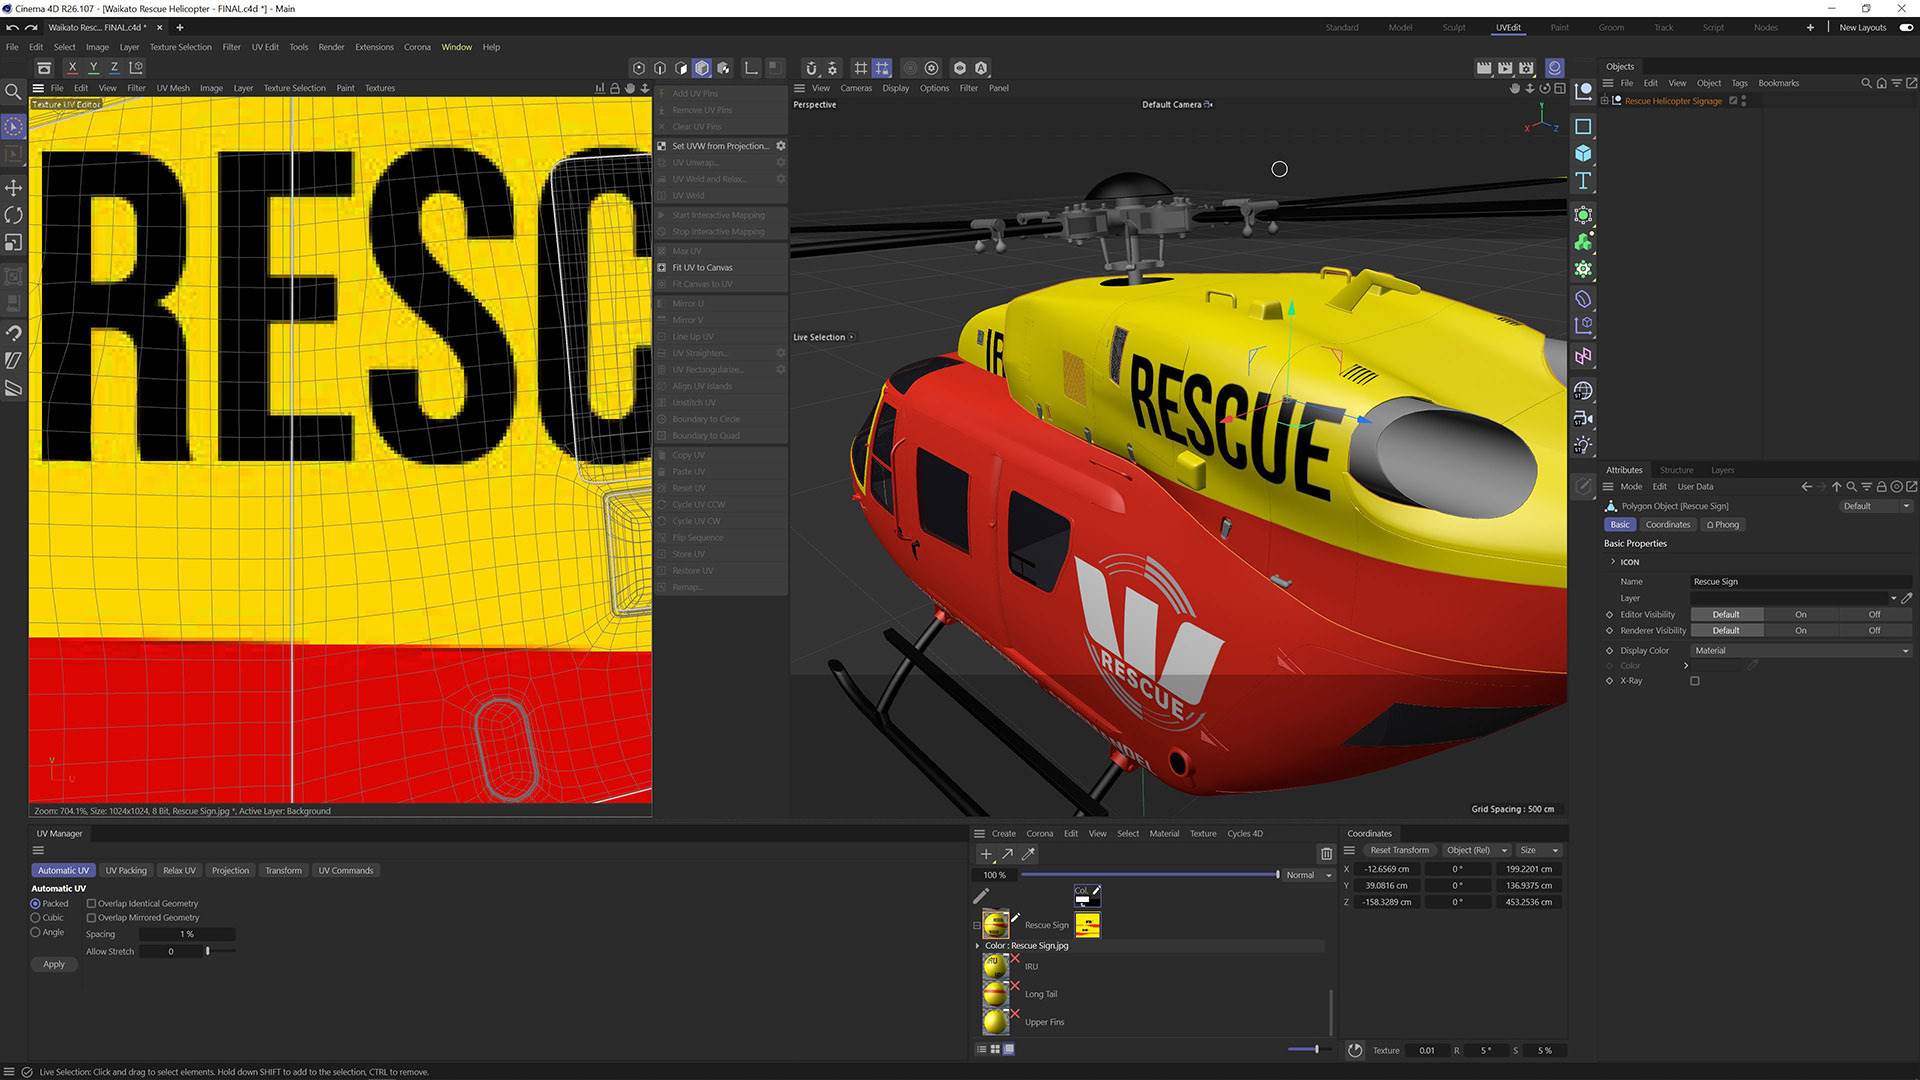
Task: Toggle the New Layouts switch
Action: pyautogui.click(x=1906, y=27)
